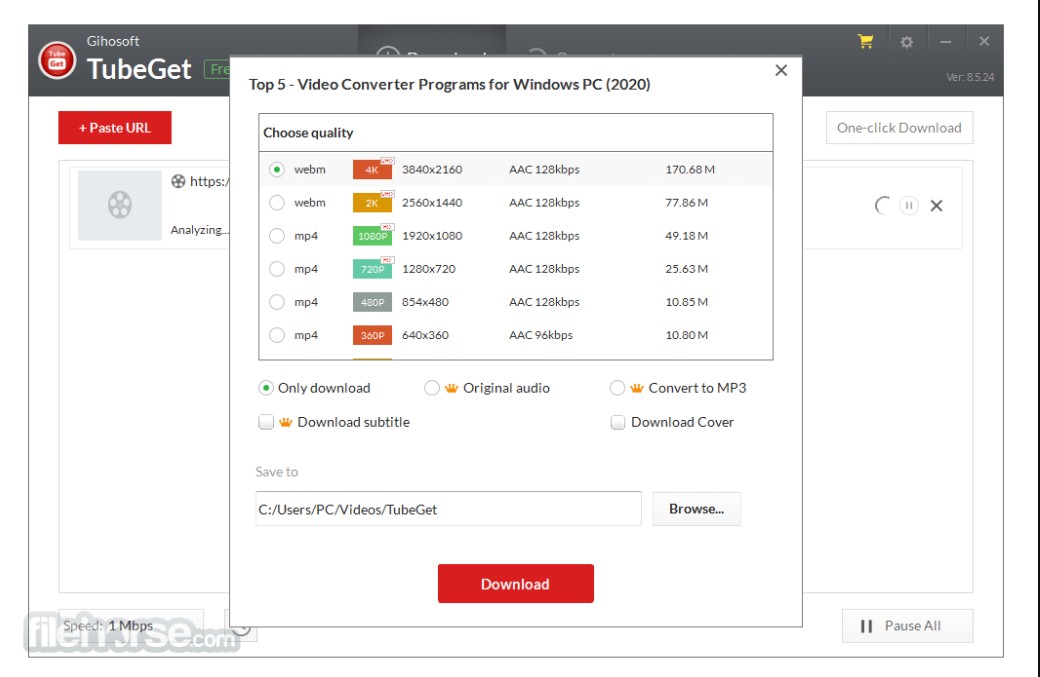This screenshot has height=677, width=1040.
Task: Select mp4 1920x1080 quality radio
Action: 277,235
